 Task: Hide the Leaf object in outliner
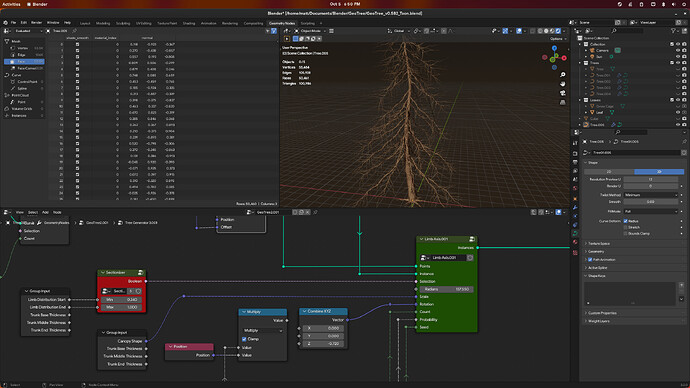678,112
